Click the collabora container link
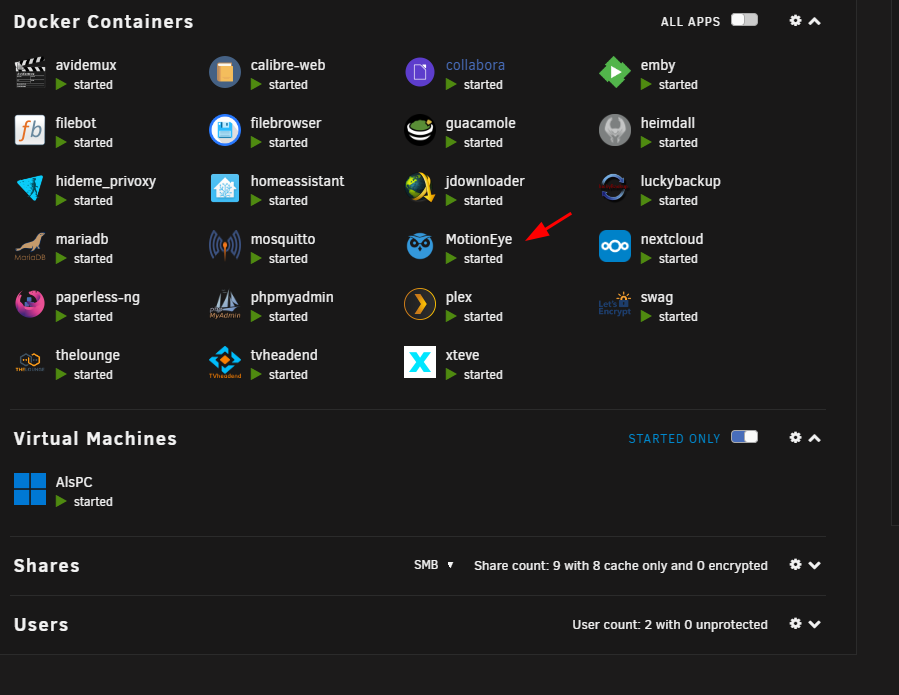Image resolution: width=899 pixels, height=695 pixels. (475, 65)
